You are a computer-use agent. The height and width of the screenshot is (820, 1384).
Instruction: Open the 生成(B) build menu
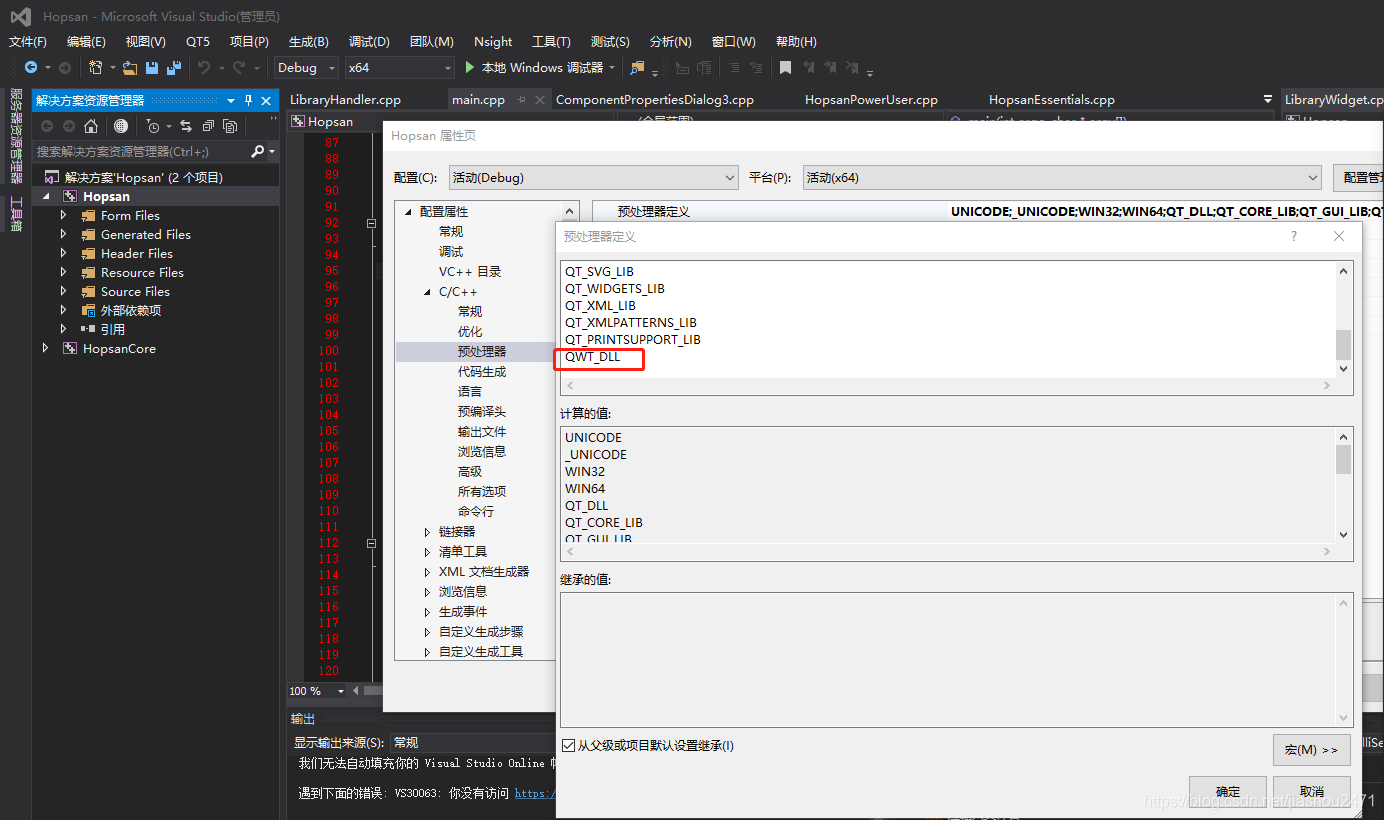coord(308,41)
